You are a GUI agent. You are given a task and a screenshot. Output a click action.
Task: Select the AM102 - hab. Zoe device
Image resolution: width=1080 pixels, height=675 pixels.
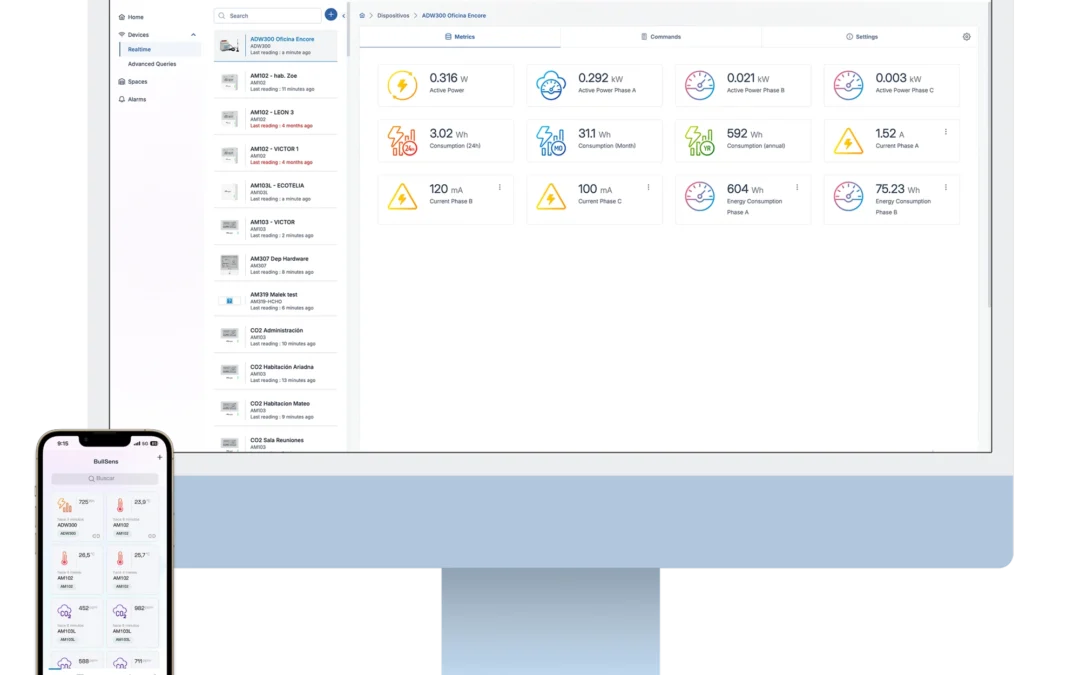point(275,80)
